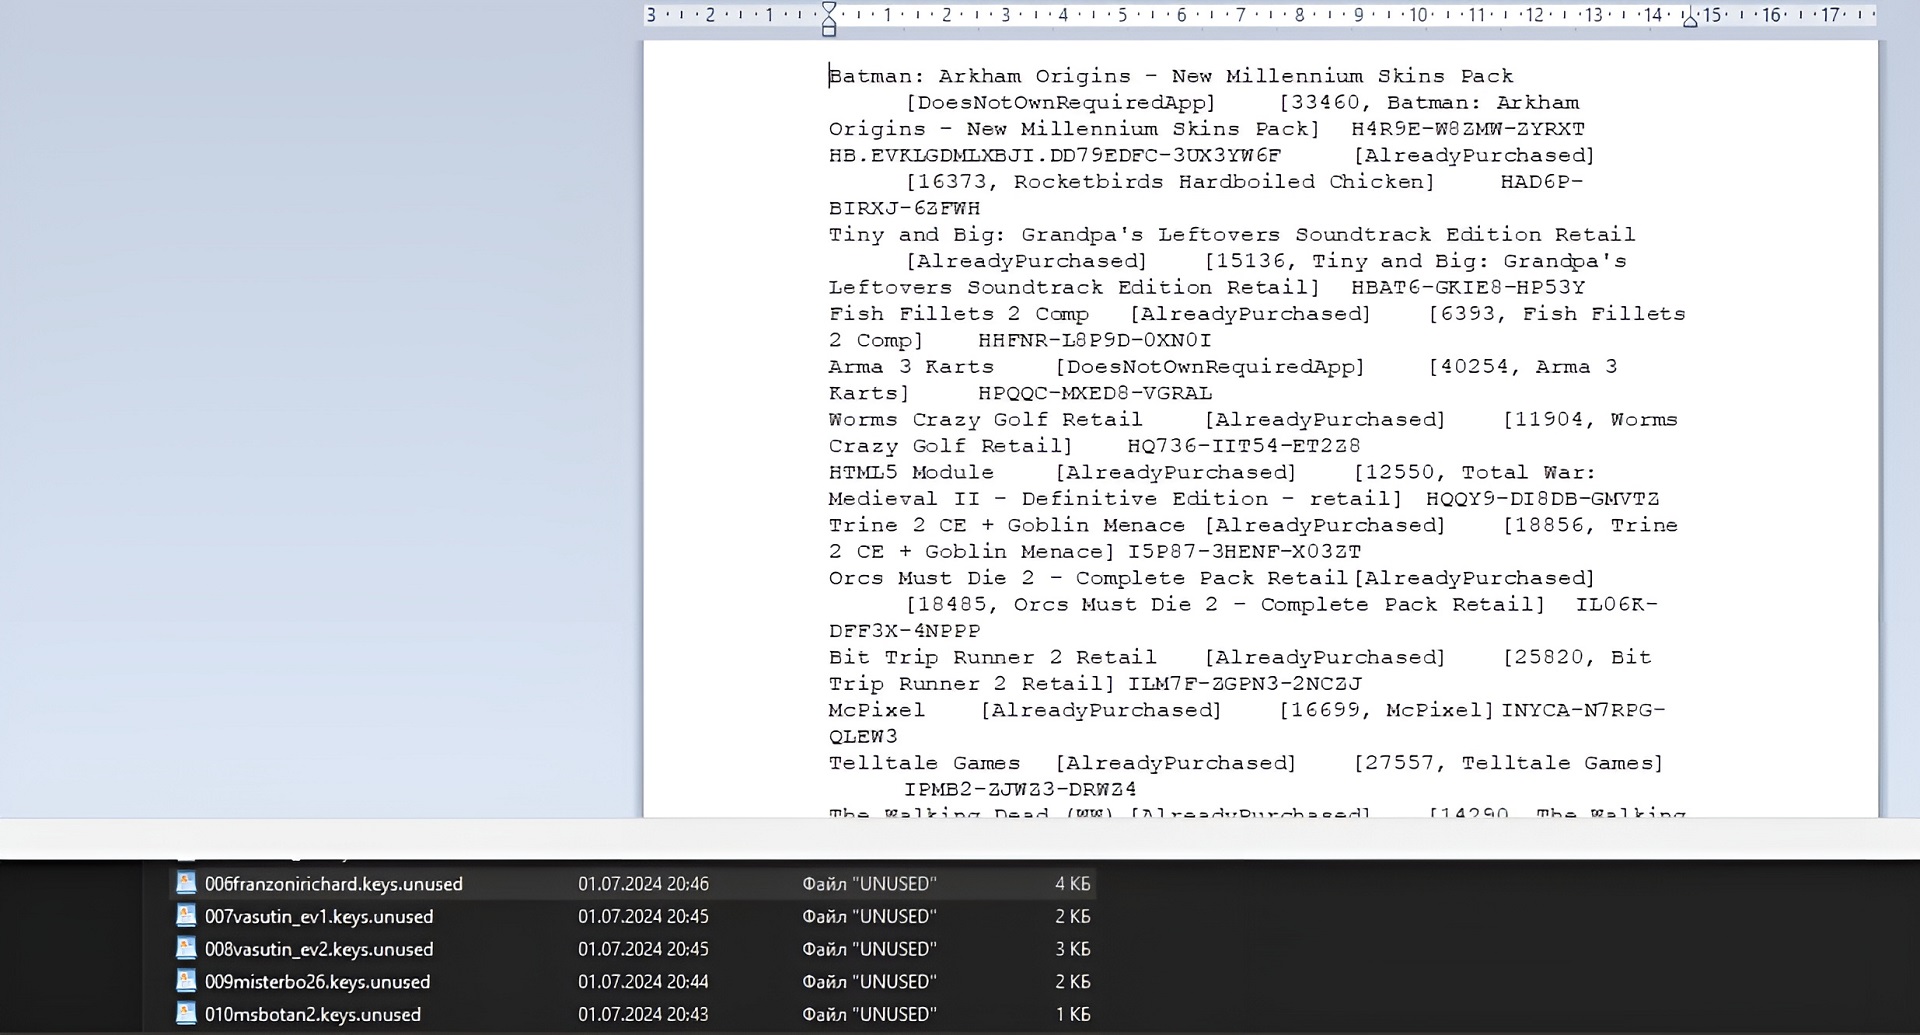Select file 007vasutin_ev1.keys.unused
The image size is (1920, 1035).
[319, 916]
